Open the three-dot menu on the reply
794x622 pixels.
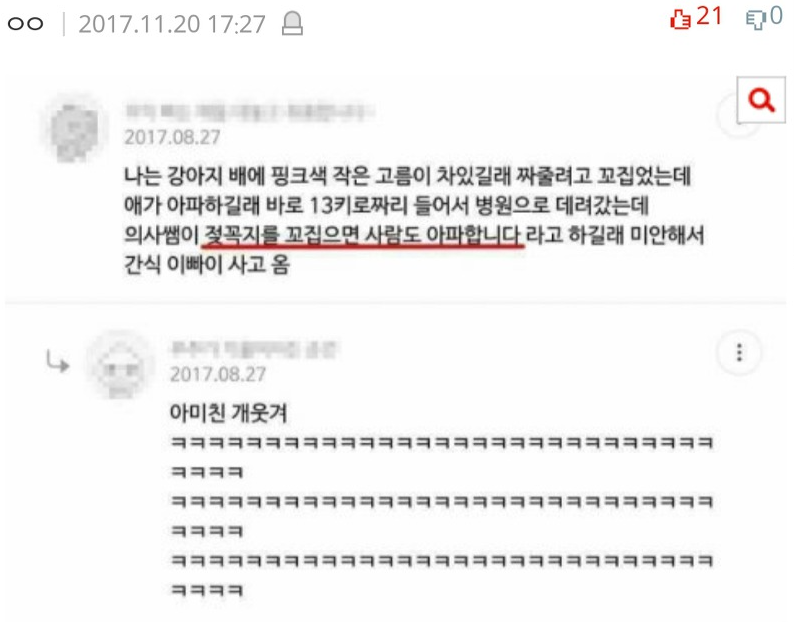pyautogui.click(x=739, y=353)
